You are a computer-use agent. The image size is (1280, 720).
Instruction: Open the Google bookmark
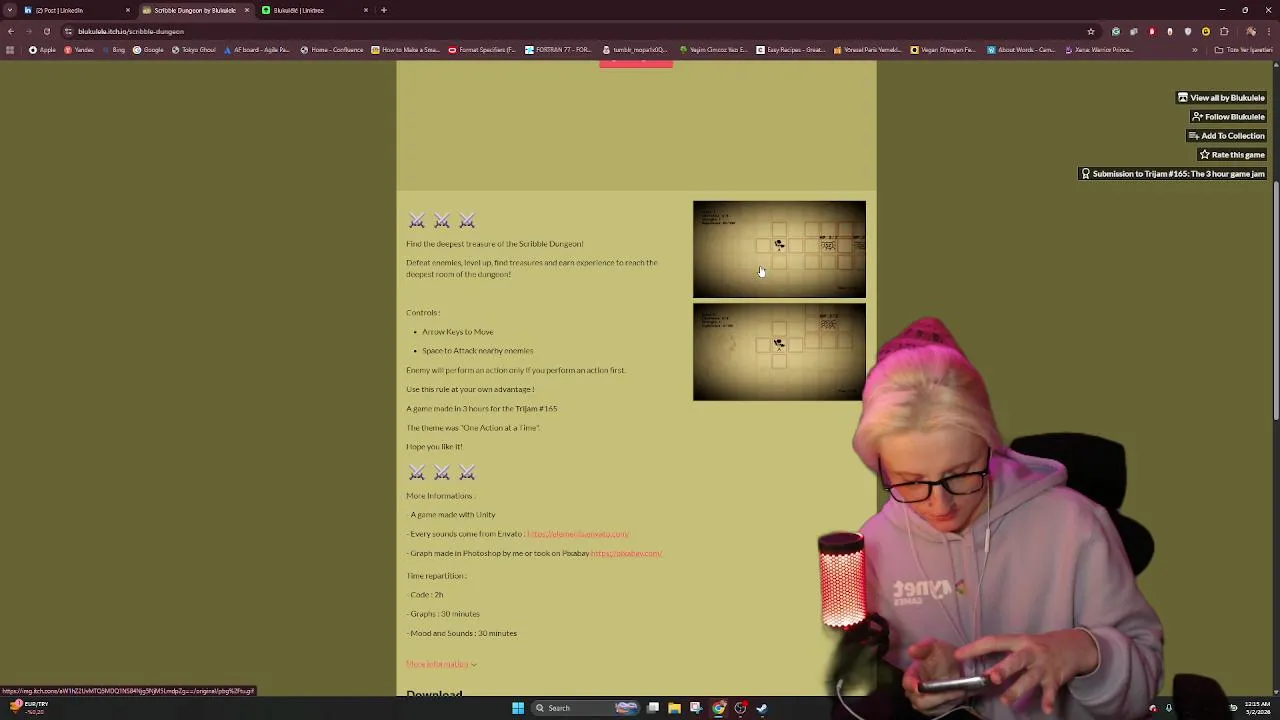(148, 50)
